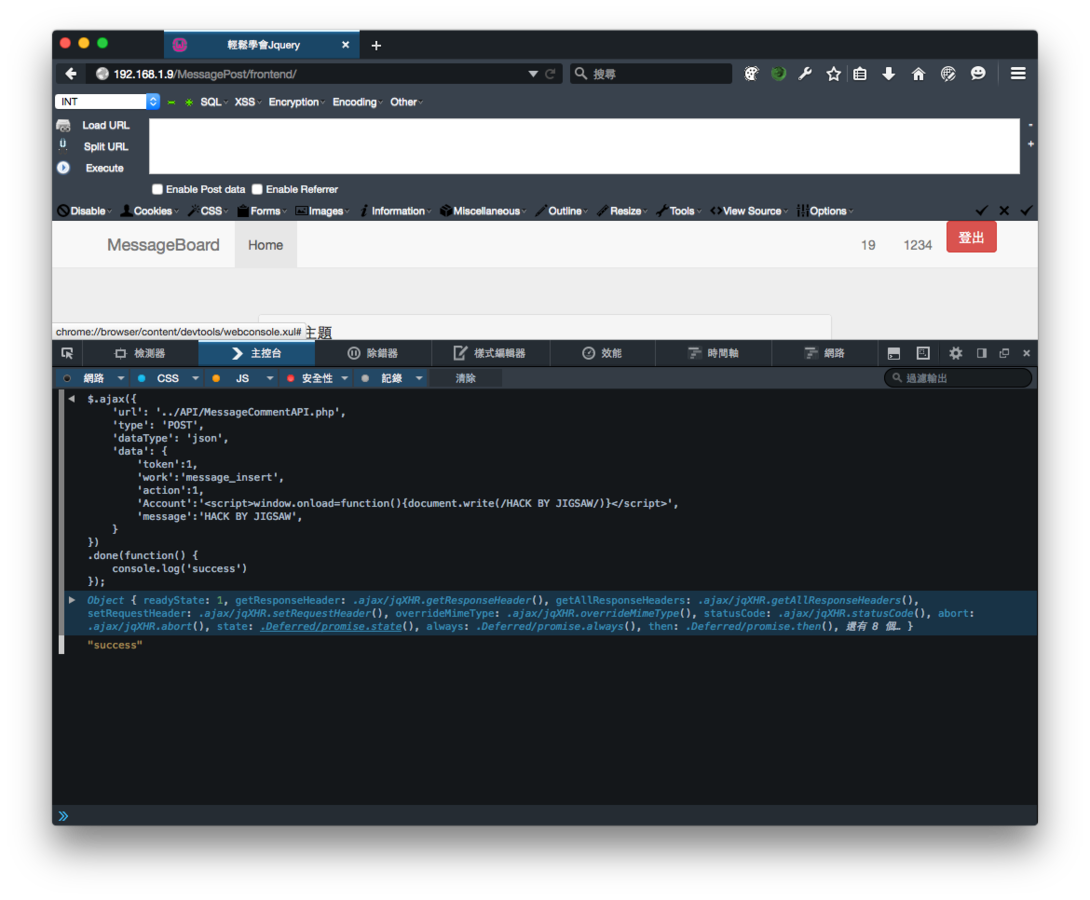Viewport: 1090px width, 900px height.
Task: Click 清除 to clear console
Action: [x=465, y=378]
